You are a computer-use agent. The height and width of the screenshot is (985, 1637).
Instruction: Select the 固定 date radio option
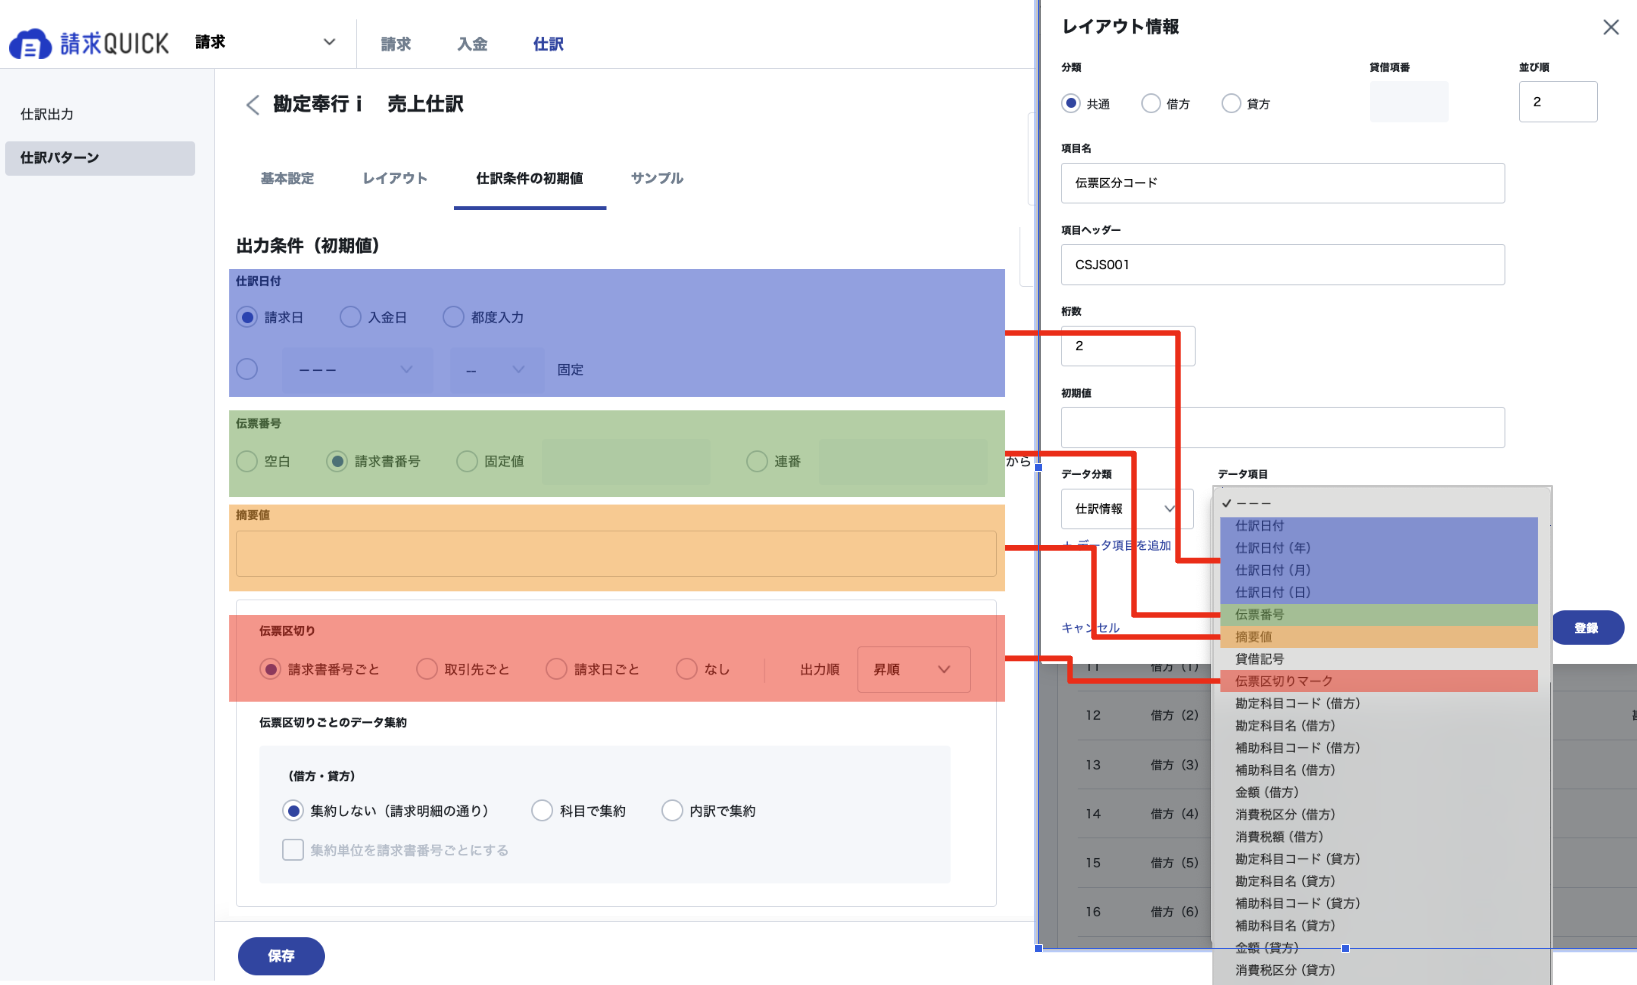[247, 369]
